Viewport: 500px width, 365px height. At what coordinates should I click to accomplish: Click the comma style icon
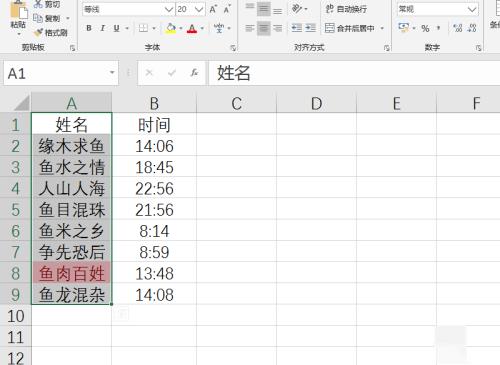pos(439,28)
